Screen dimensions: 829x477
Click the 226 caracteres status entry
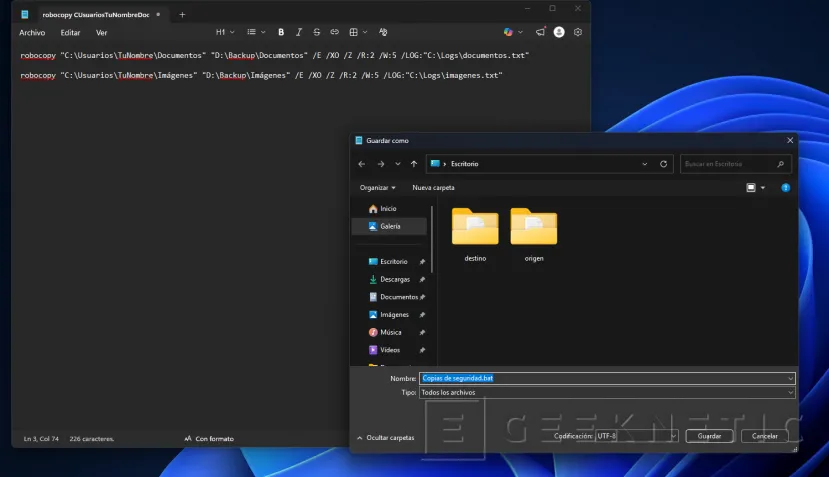click(91, 439)
